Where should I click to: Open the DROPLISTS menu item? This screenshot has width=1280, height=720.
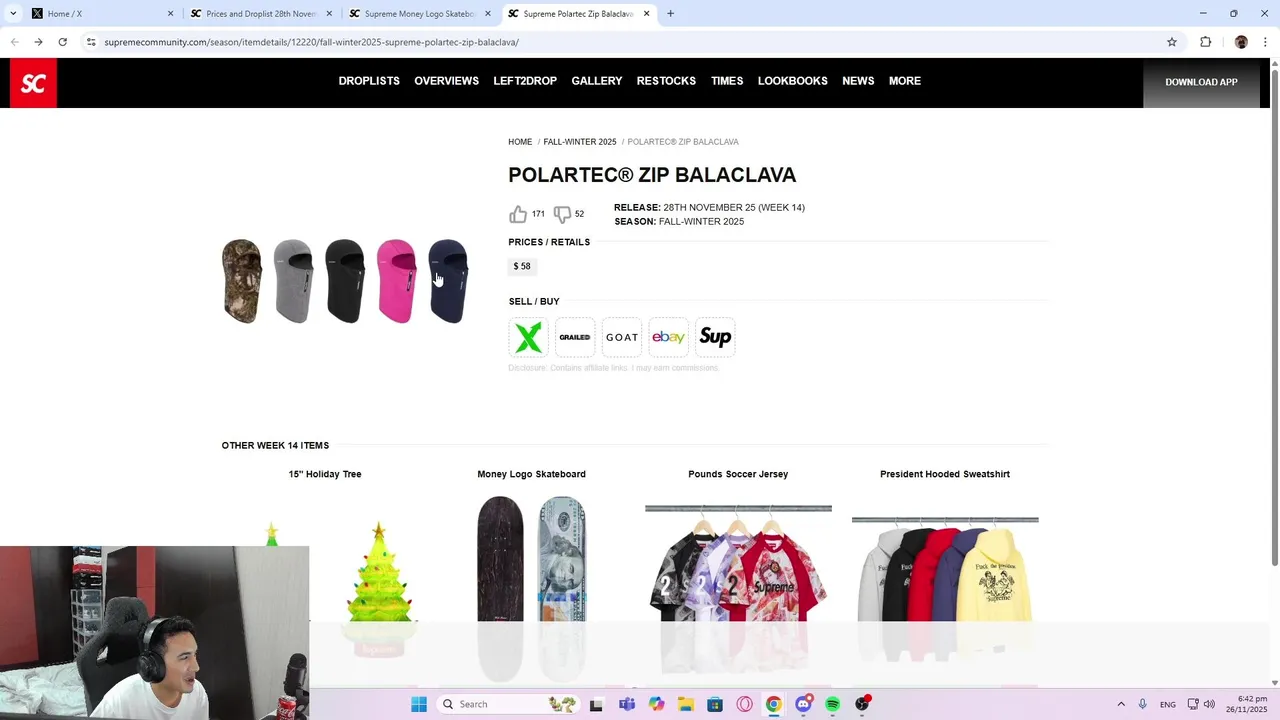tap(369, 81)
